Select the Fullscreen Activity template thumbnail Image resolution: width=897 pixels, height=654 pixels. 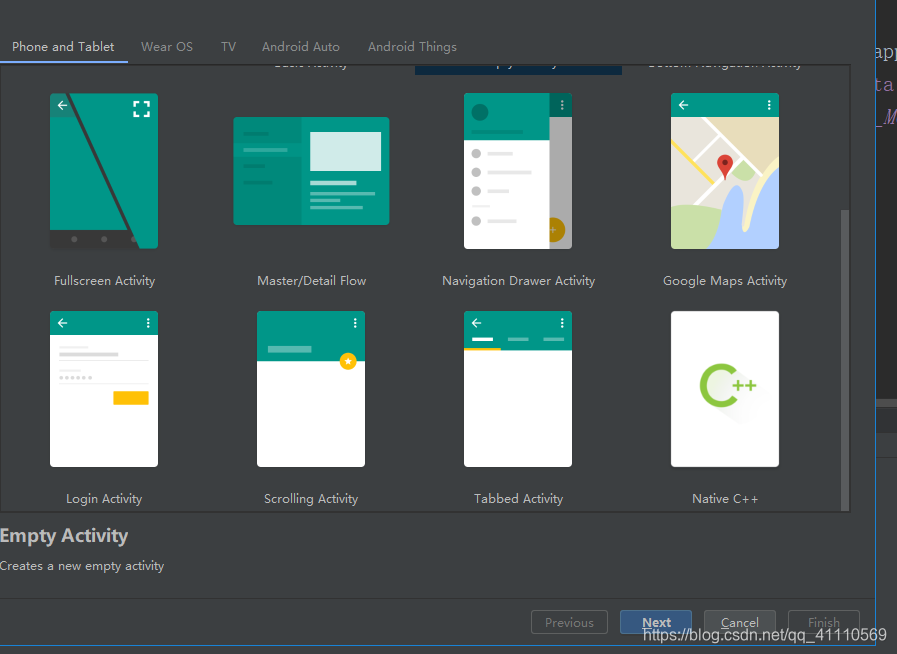(104, 171)
